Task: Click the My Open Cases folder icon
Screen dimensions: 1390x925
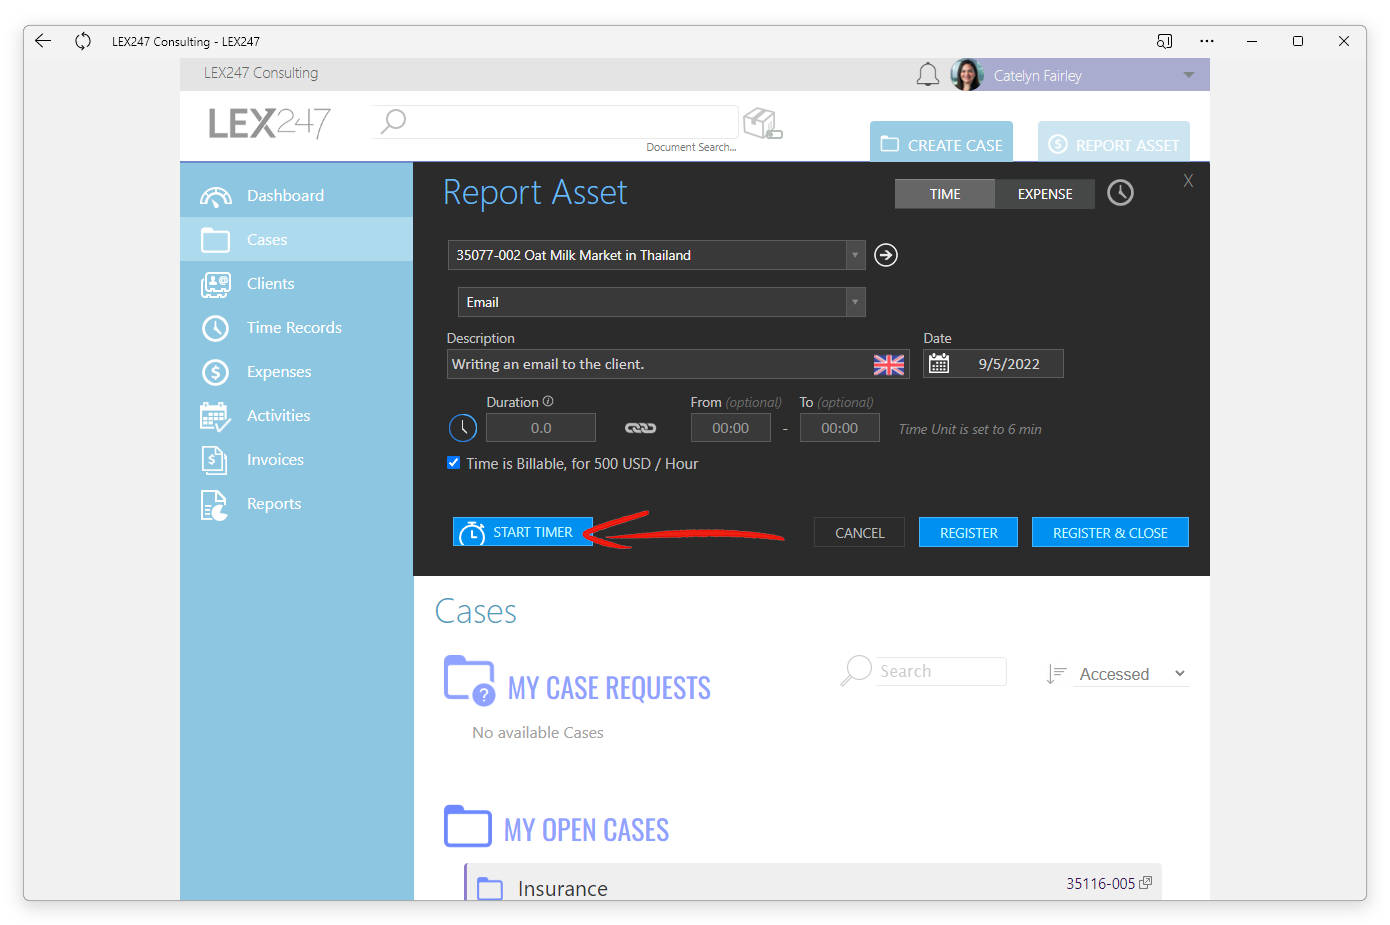Action: [x=468, y=826]
